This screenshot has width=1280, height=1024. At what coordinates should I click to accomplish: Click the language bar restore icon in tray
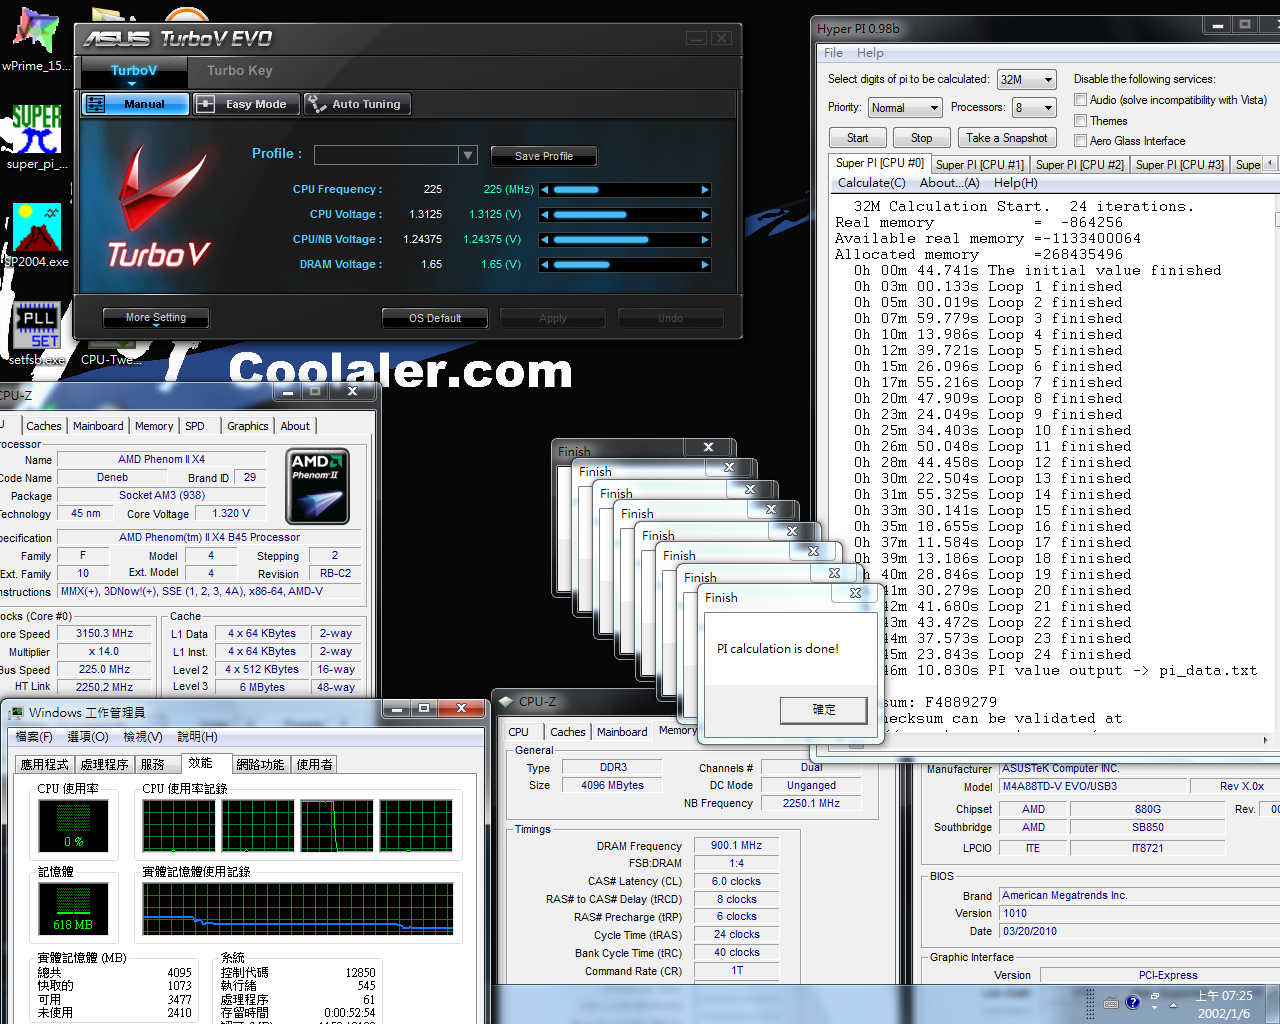[1155, 996]
